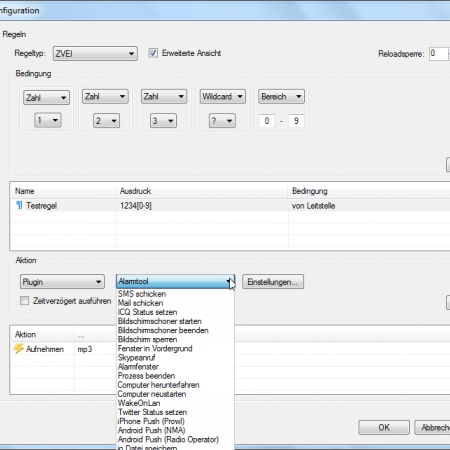Image resolution: width=450 pixels, height=450 pixels.
Task: Choose SMS schicken from the list
Action: pyautogui.click(x=175, y=294)
